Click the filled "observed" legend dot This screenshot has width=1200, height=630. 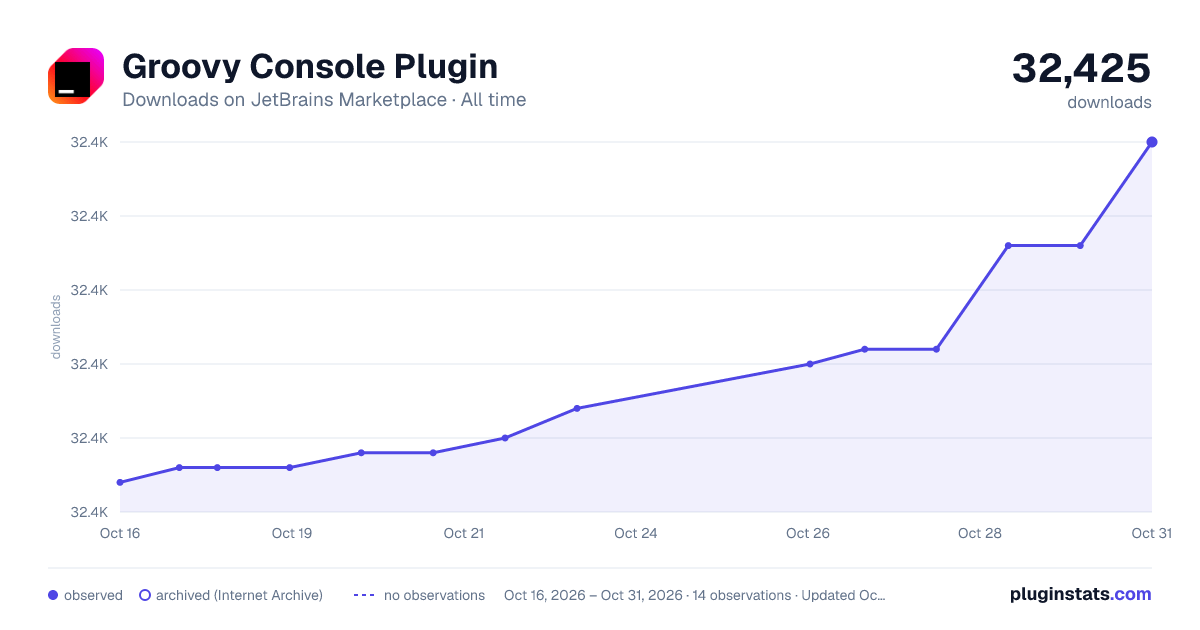point(53,595)
